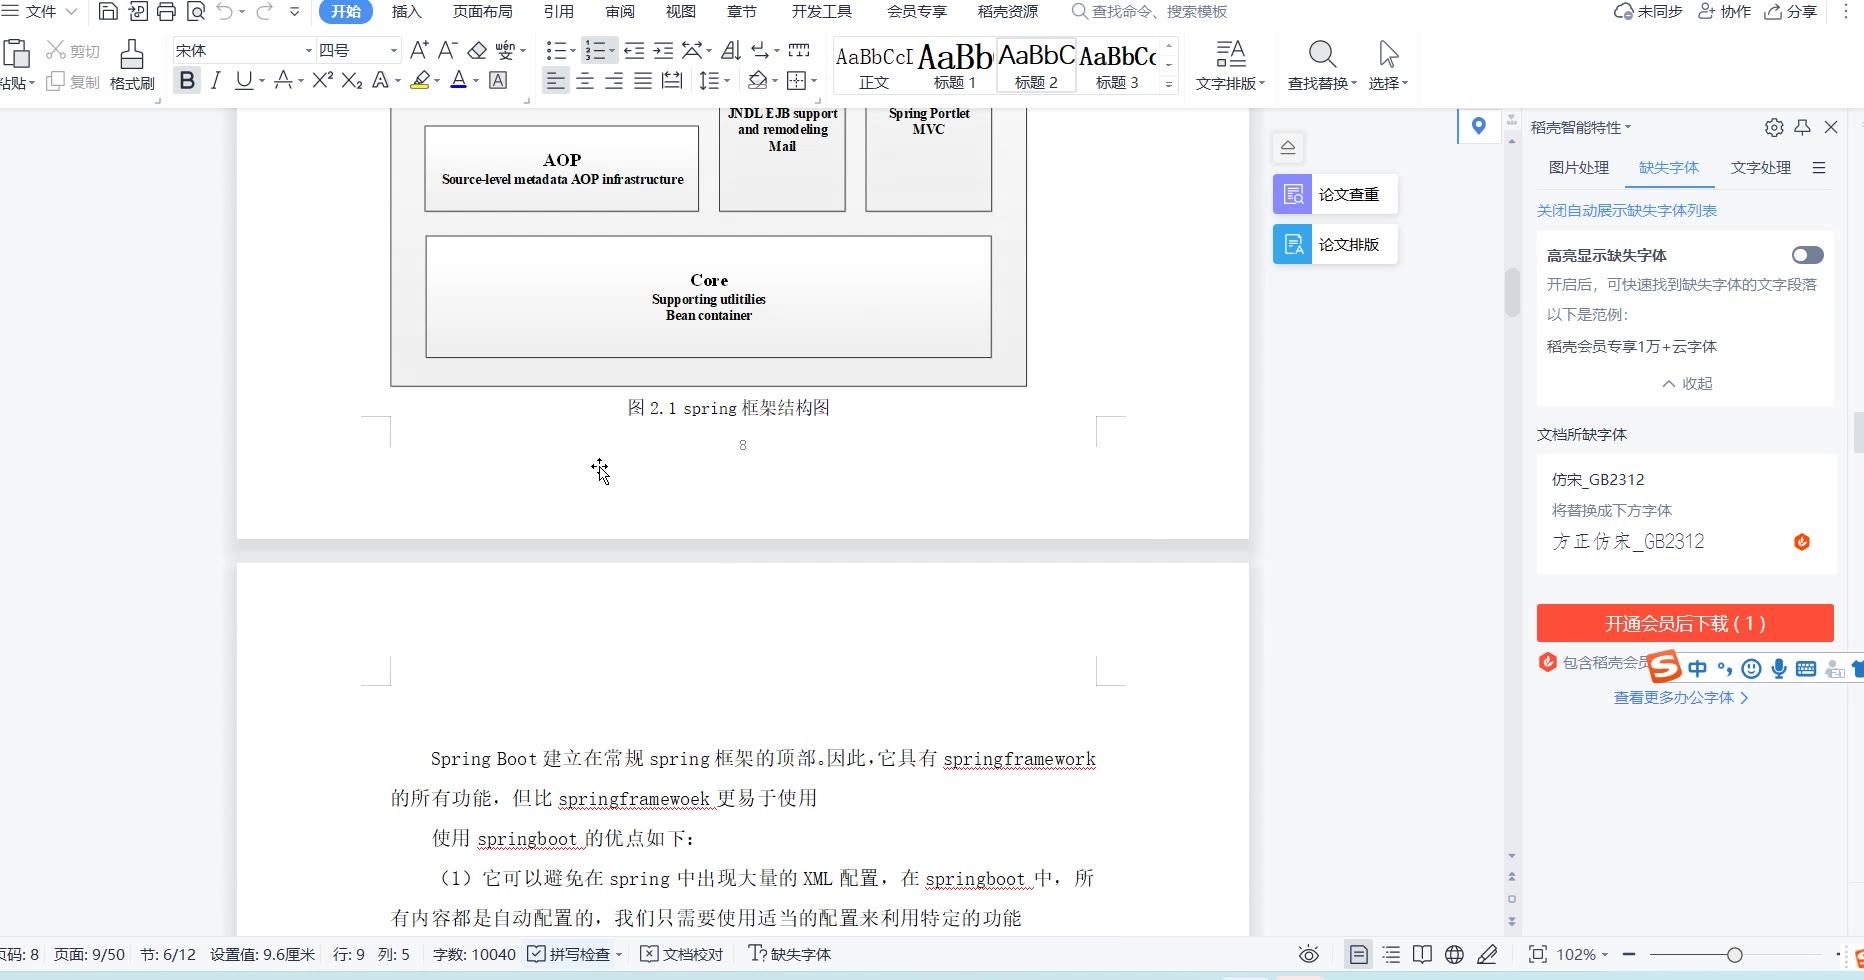Viewport: 1864px width, 980px height.
Task: Apply character border icon
Action: click(498, 81)
